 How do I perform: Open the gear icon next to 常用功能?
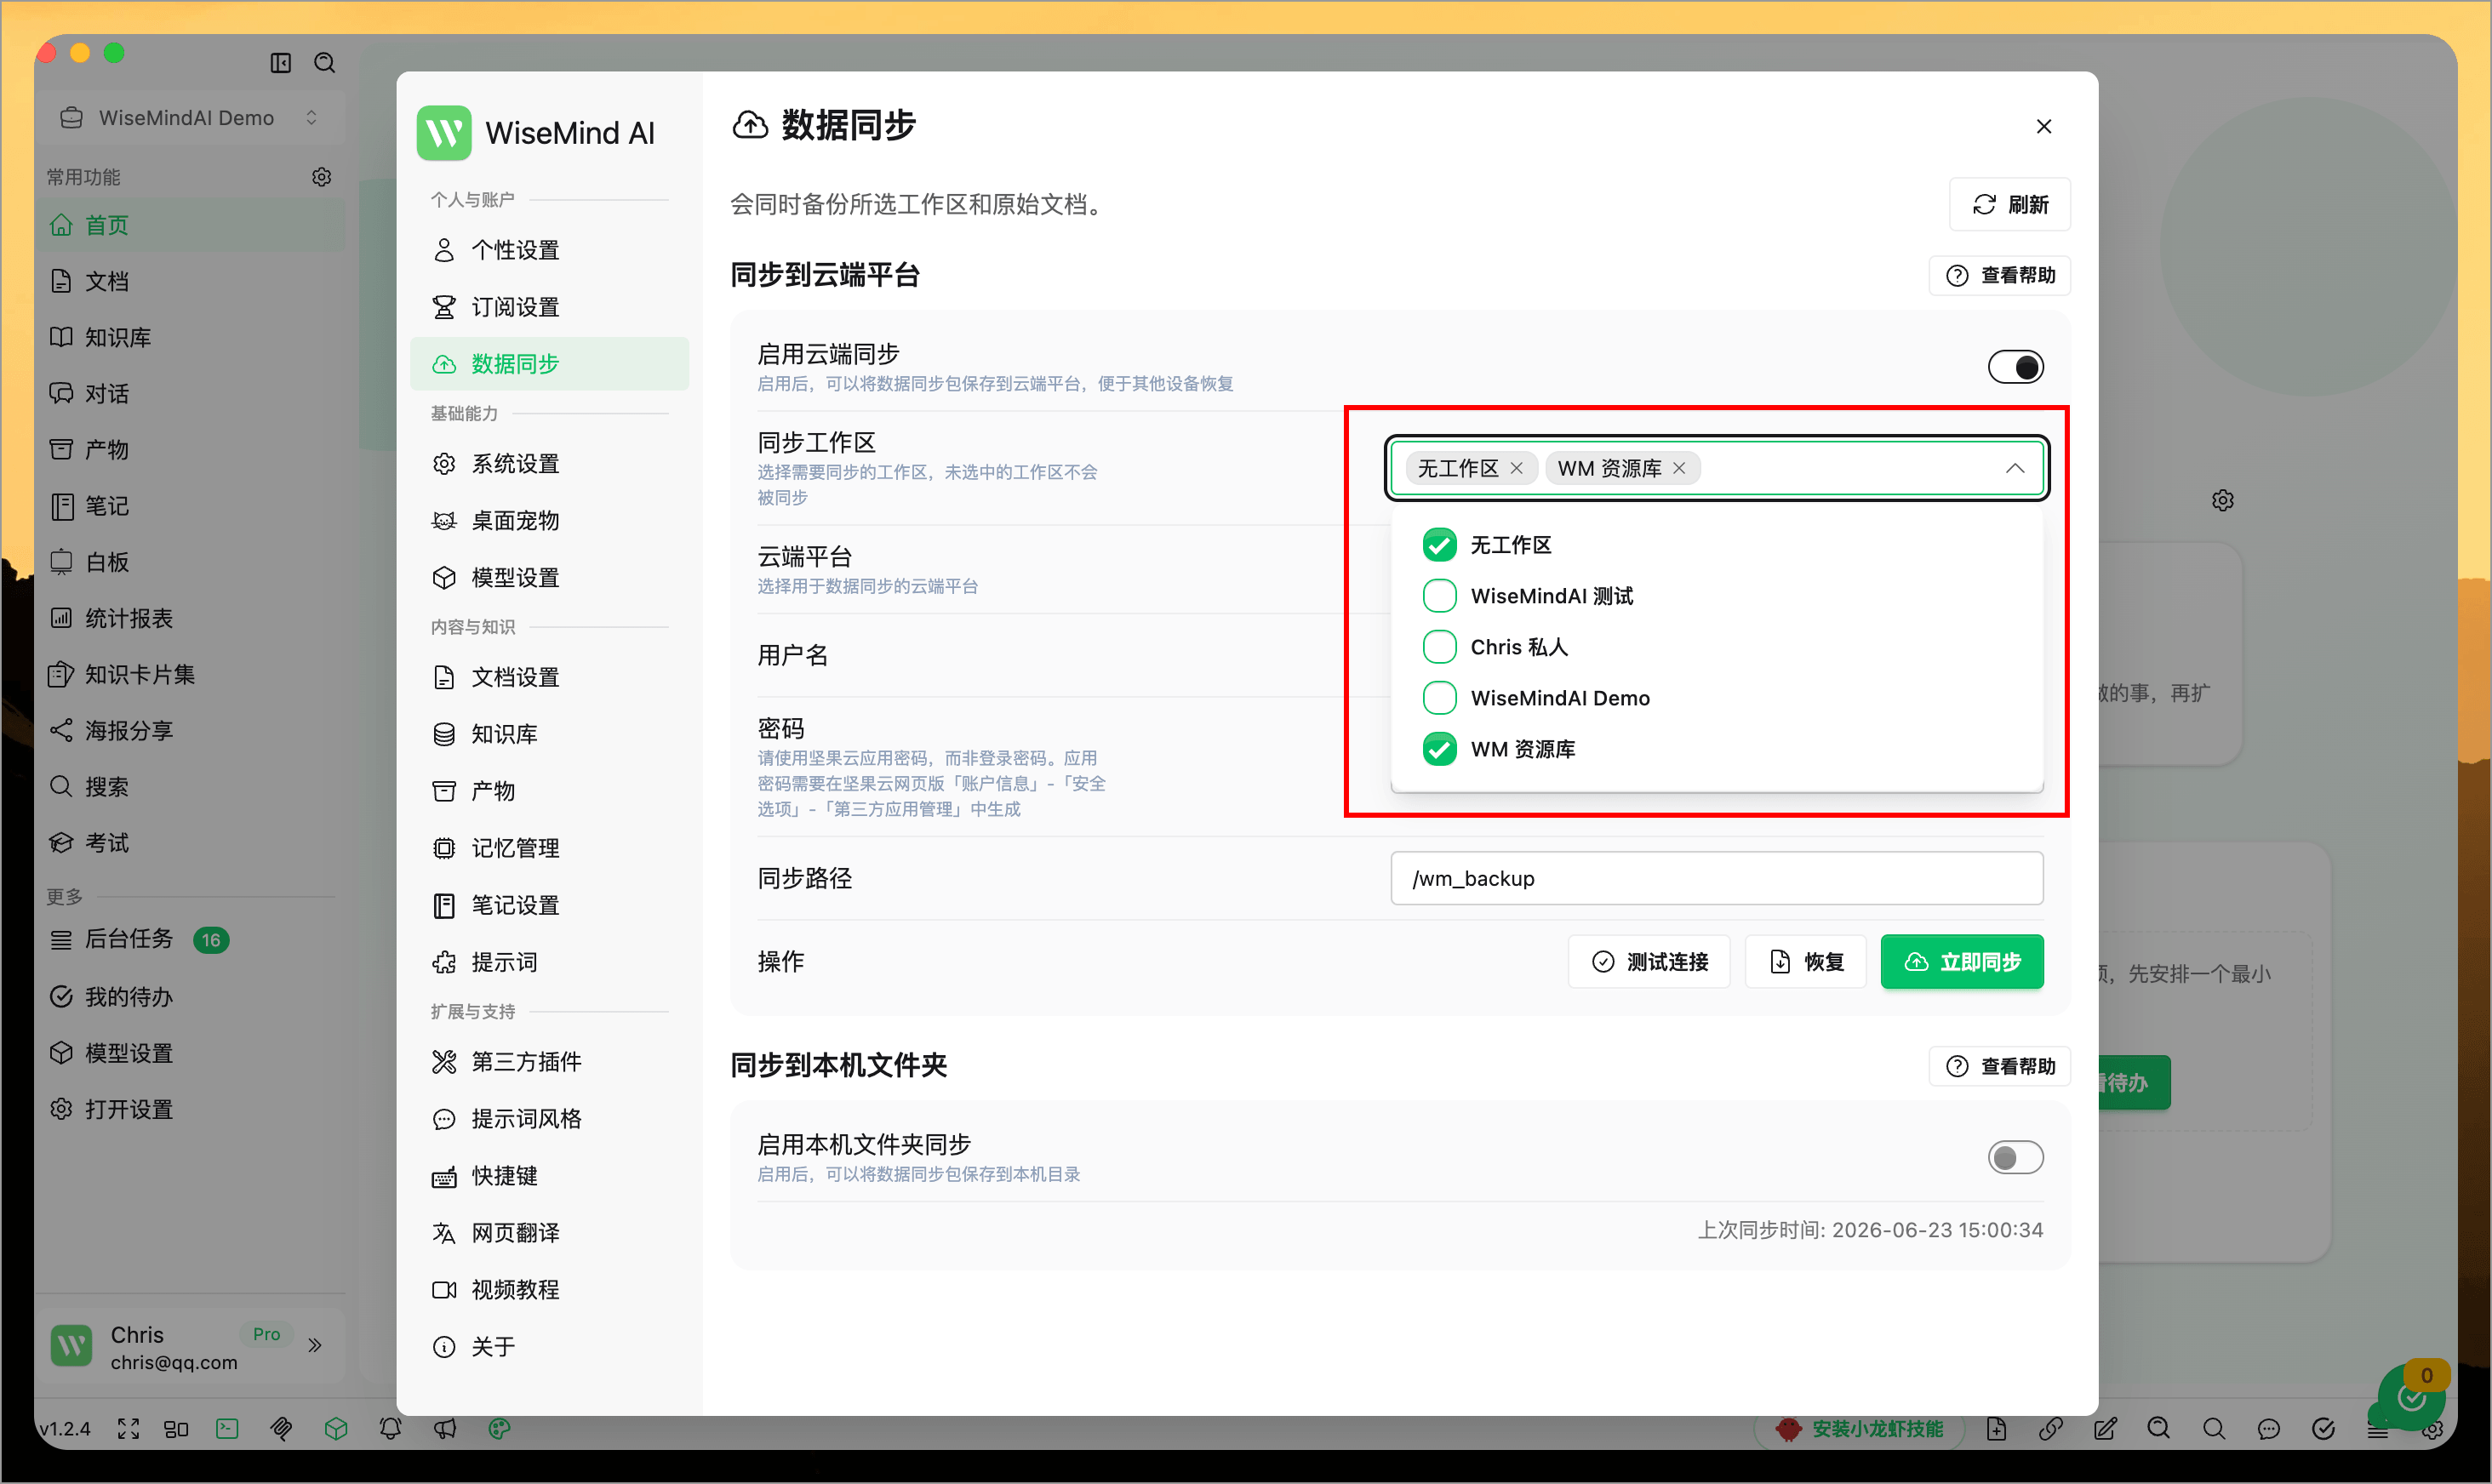pyautogui.click(x=321, y=177)
